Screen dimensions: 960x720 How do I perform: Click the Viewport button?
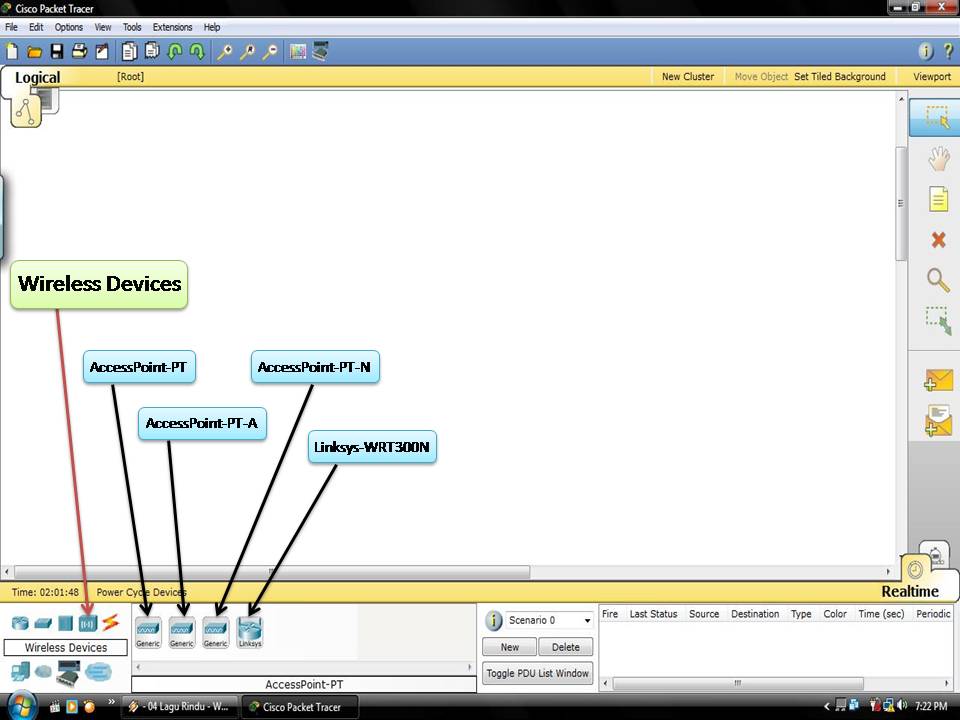(932, 77)
